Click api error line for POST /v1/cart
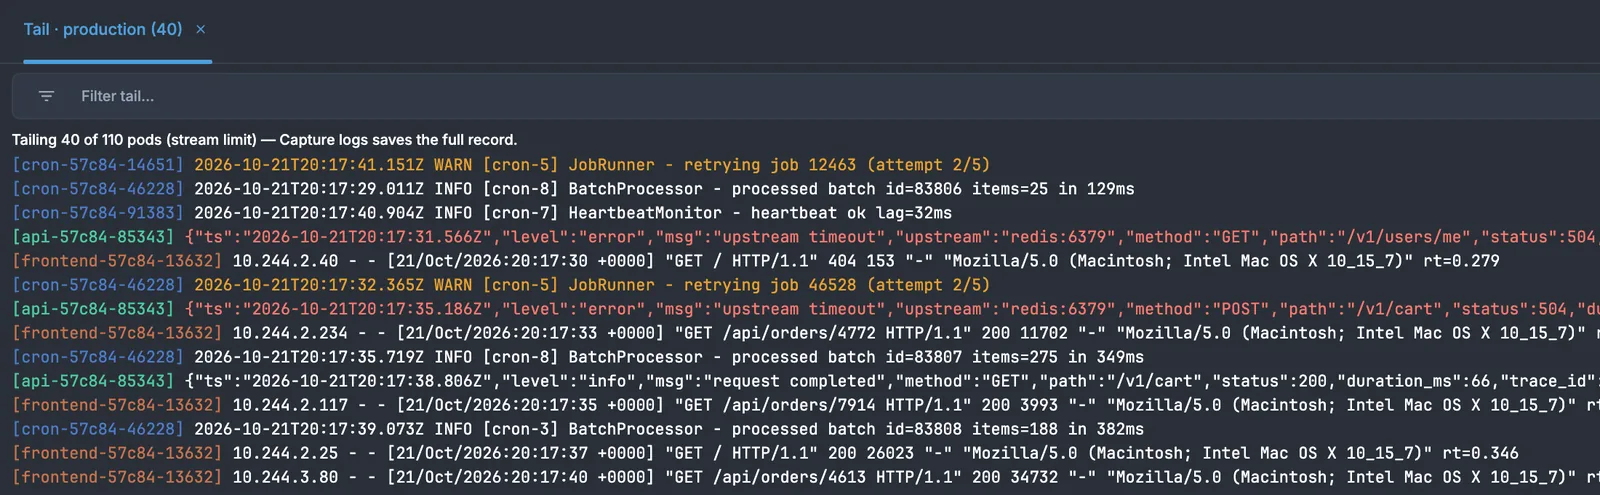Viewport: 1600px width, 495px height. (x=806, y=309)
